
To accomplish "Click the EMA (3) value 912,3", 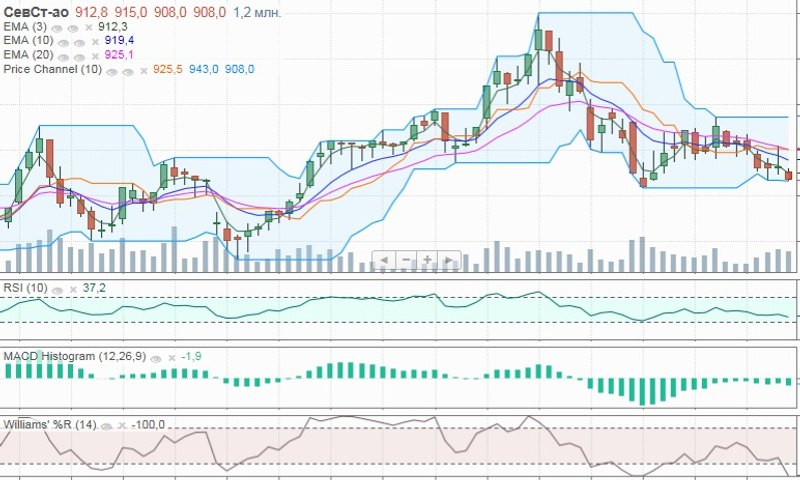I will (x=113, y=27).
